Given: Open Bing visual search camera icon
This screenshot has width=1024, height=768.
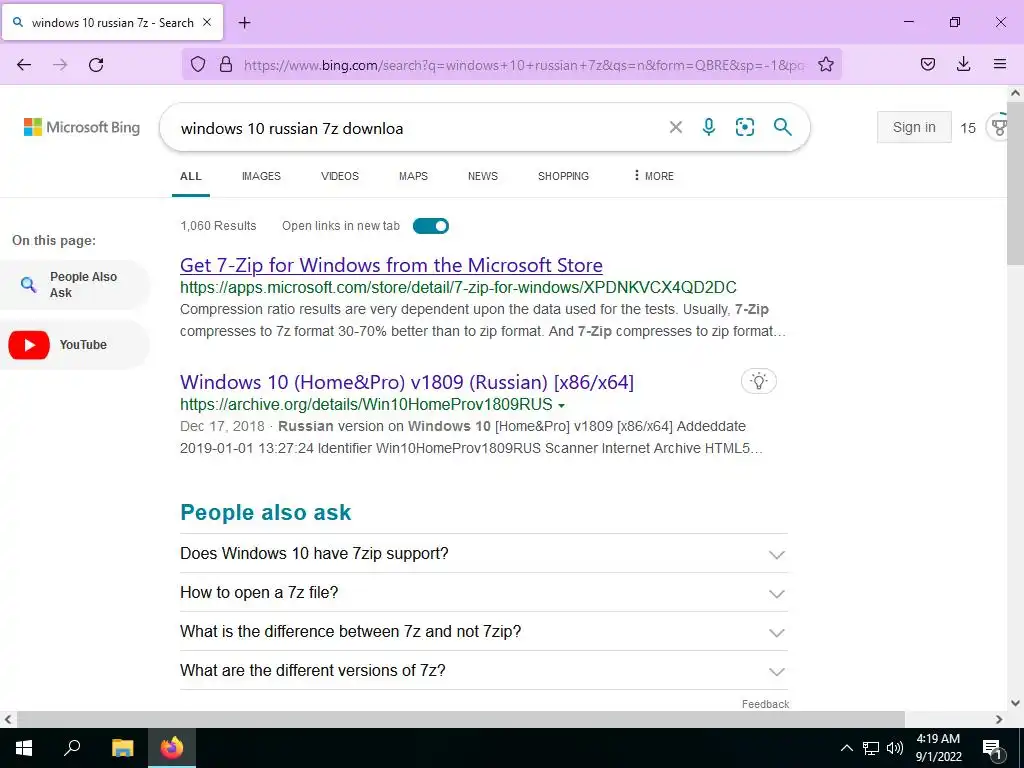Looking at the screenshot, I should (x=744, y=127).
